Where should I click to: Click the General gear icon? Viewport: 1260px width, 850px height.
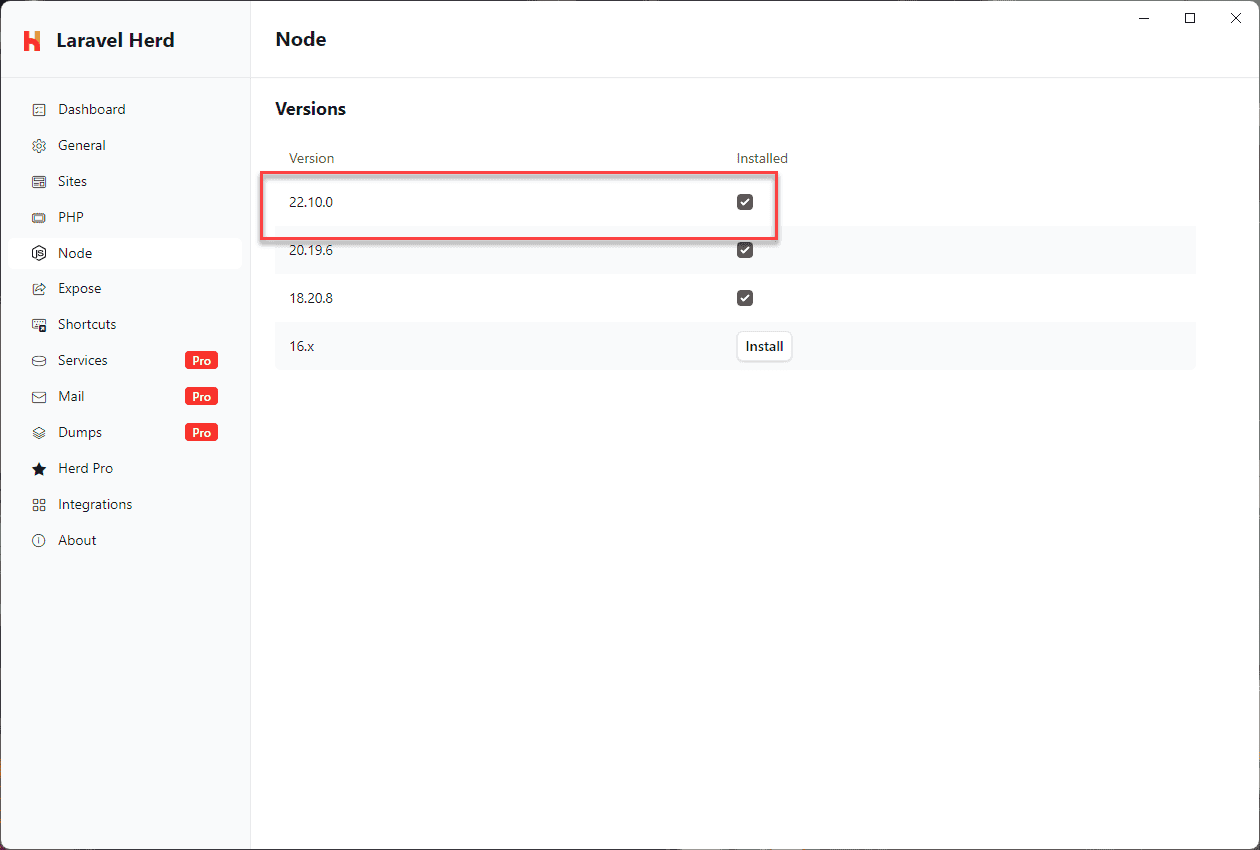click(39, 146)
